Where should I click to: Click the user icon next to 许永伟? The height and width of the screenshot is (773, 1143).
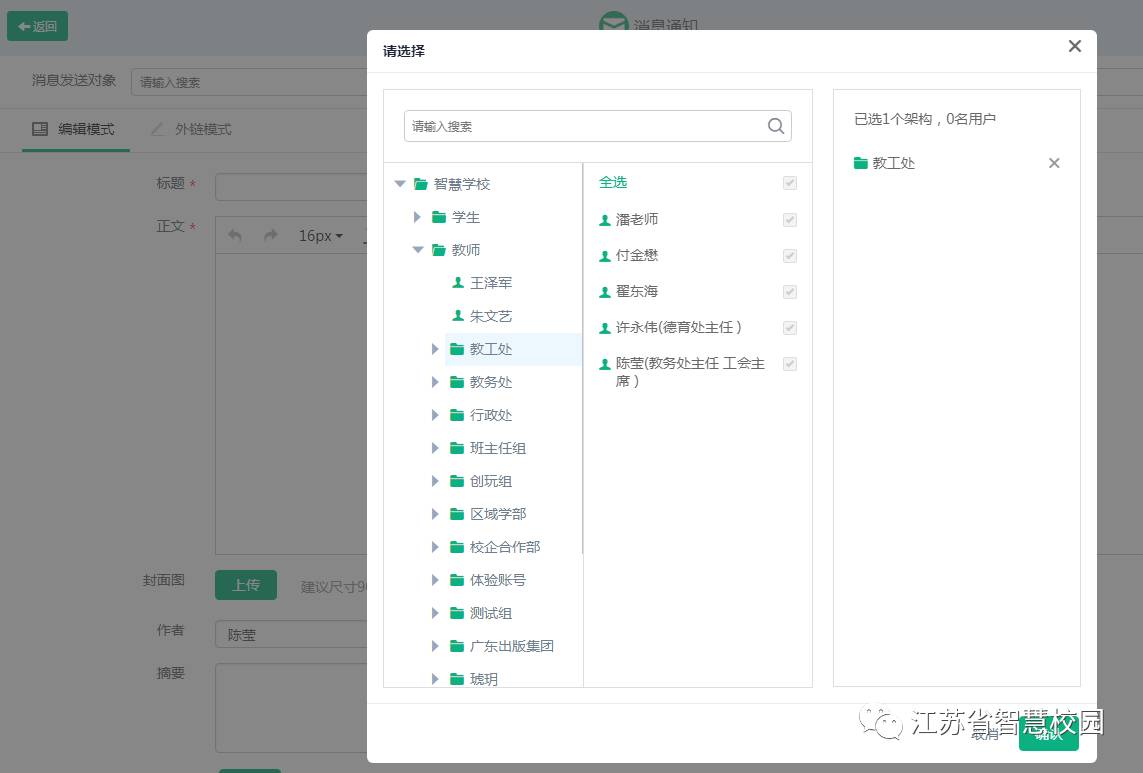[x=604, y=328]
